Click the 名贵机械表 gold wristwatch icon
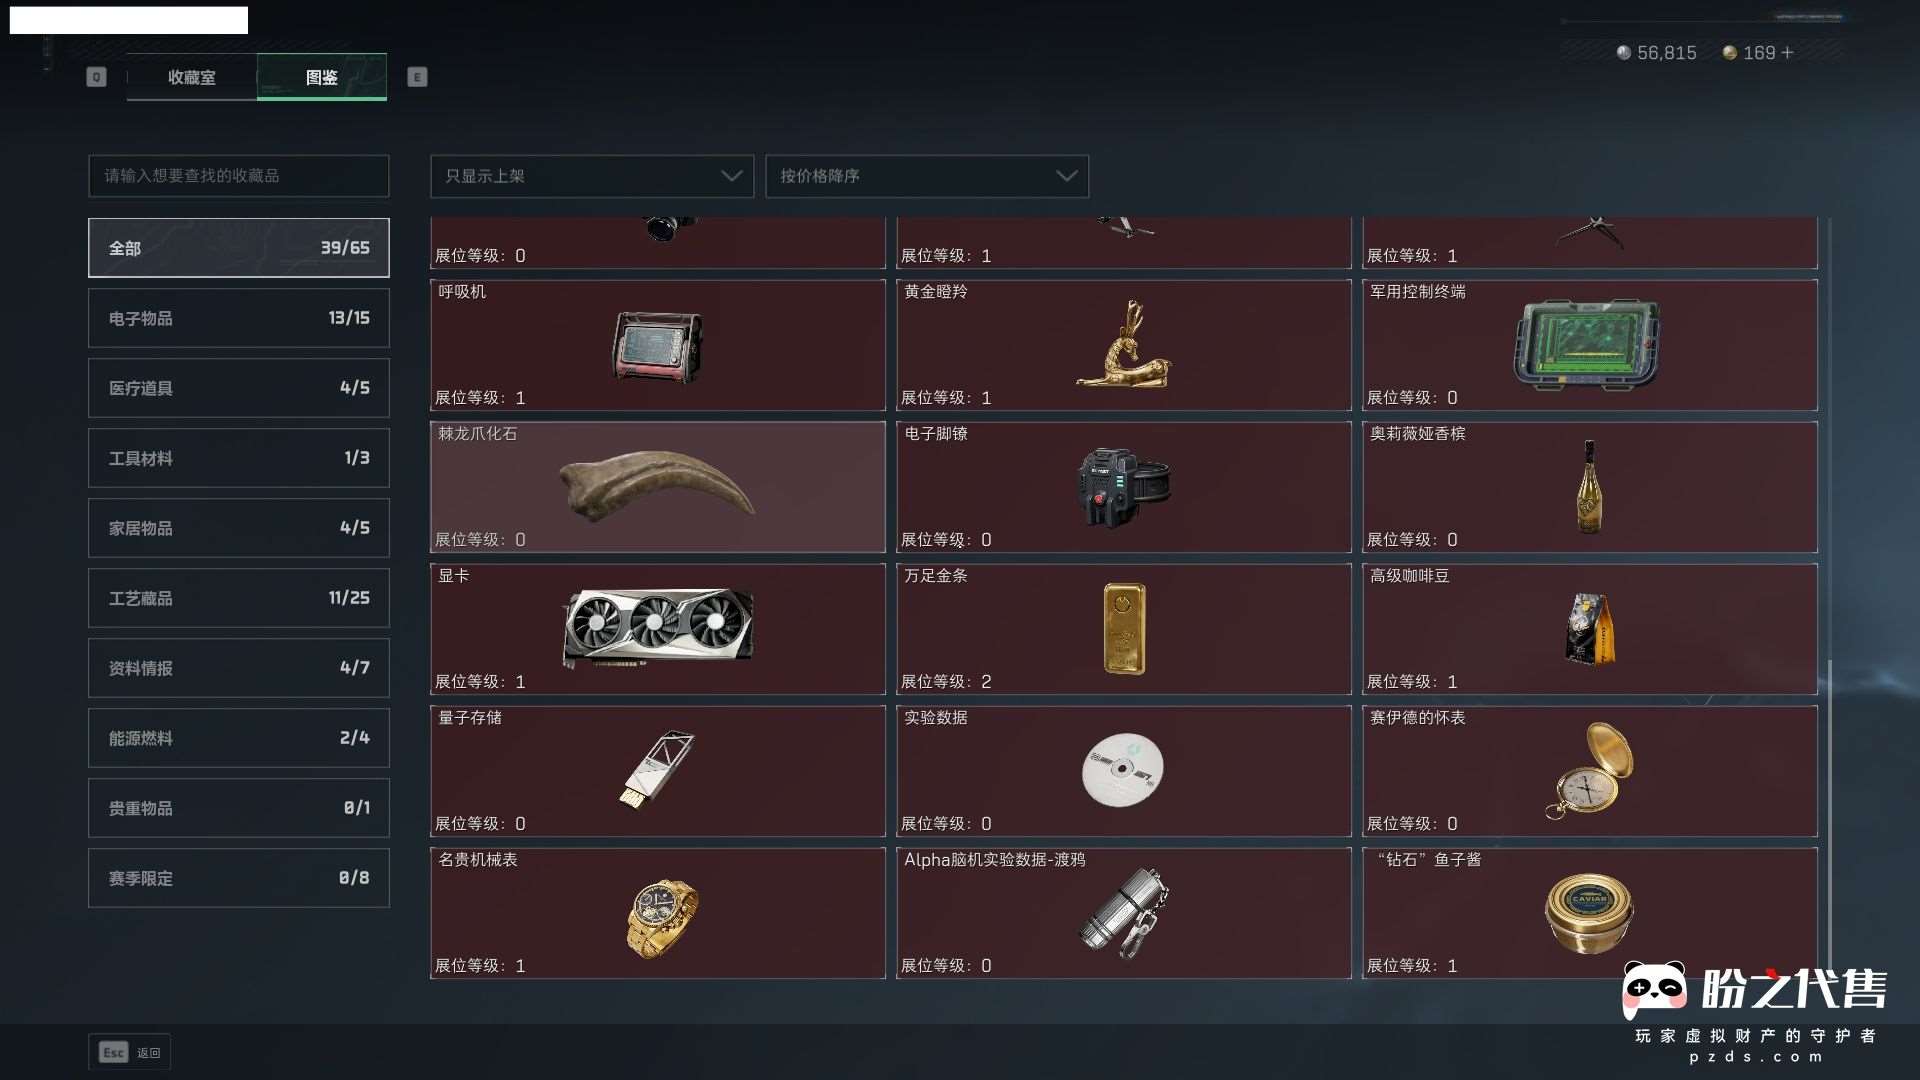This screenshot has width=1920, height=1080. [x=661, y=918]
